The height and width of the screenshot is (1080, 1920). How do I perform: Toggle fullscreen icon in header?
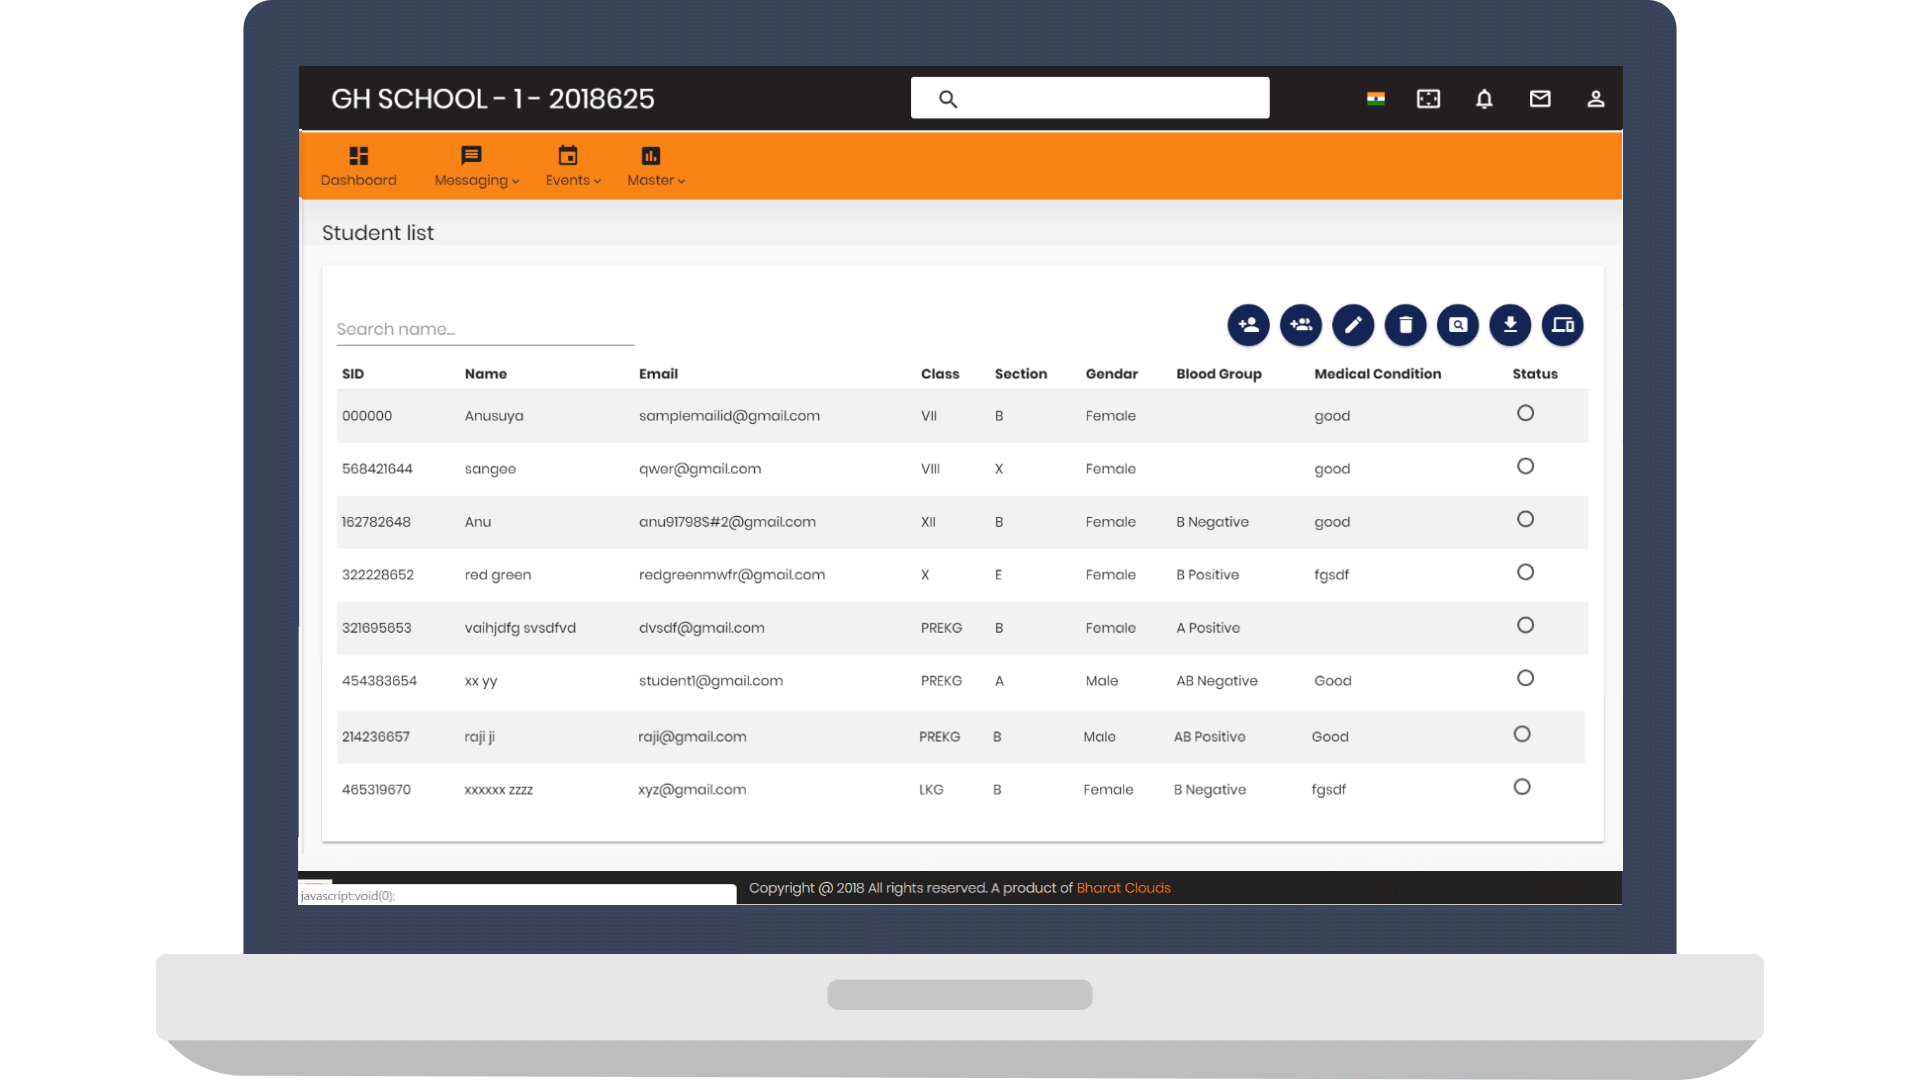[1428, 99]
